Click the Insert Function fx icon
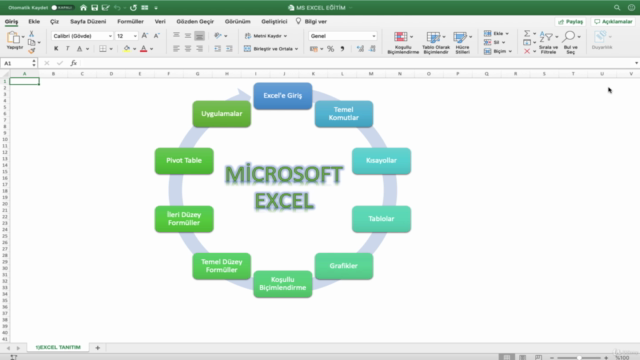The image size is (640, 360). (x=73, y=63)
